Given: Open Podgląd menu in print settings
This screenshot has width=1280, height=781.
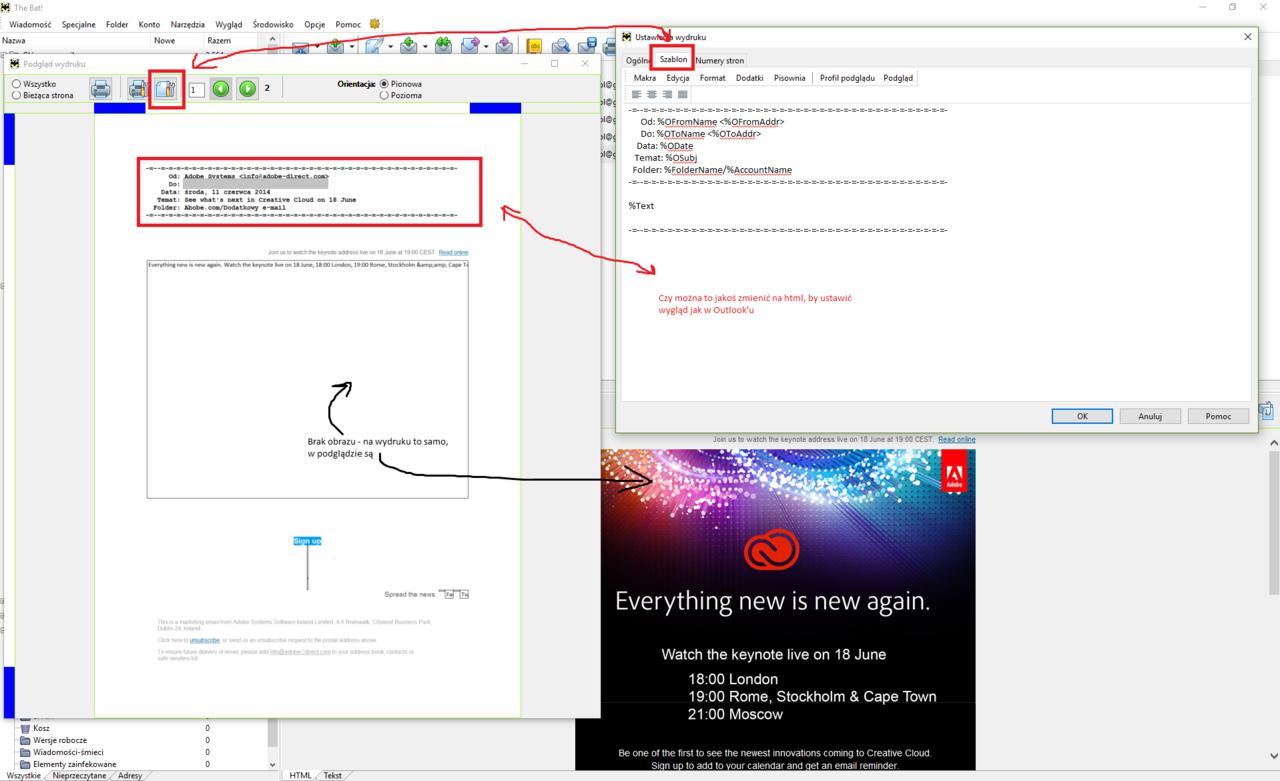Looking at the screenshot, I should pyautogui.click(x=898, y=77).
